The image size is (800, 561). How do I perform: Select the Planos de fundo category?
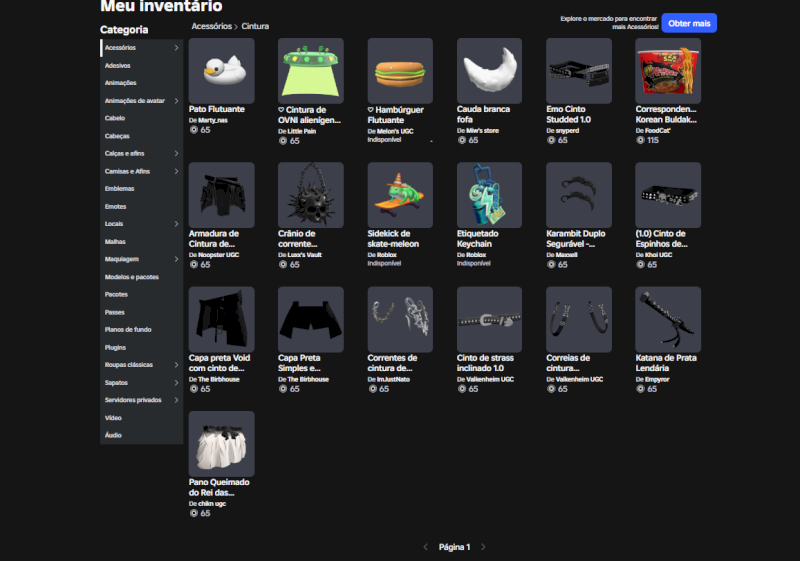tap(141, 329)
